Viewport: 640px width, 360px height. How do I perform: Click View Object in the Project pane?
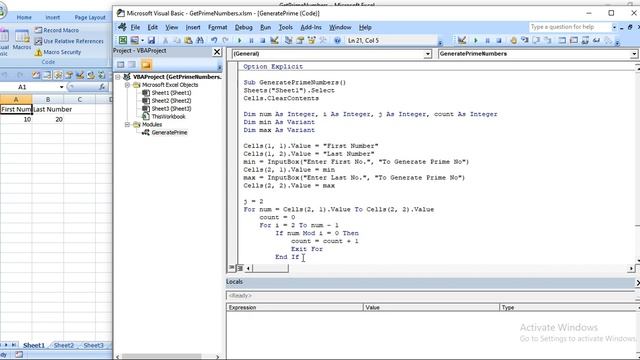point(132,64)
